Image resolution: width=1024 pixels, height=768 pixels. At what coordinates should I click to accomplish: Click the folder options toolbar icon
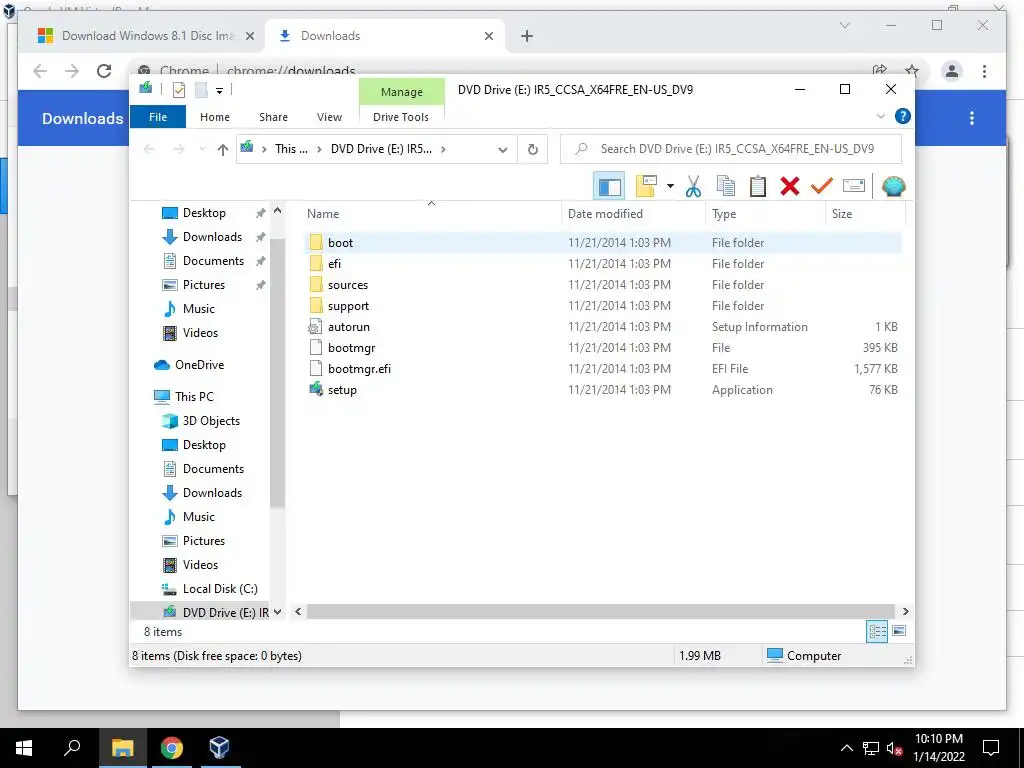(646, 187)
